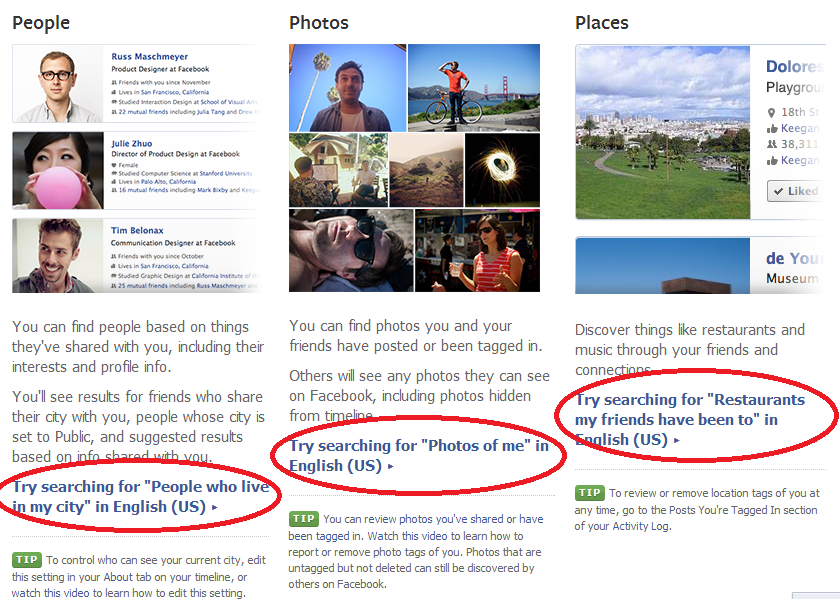Click the friends icon before 22 mutual friends
The height and width of the screenshot is (599, 840).
[114, 112]
